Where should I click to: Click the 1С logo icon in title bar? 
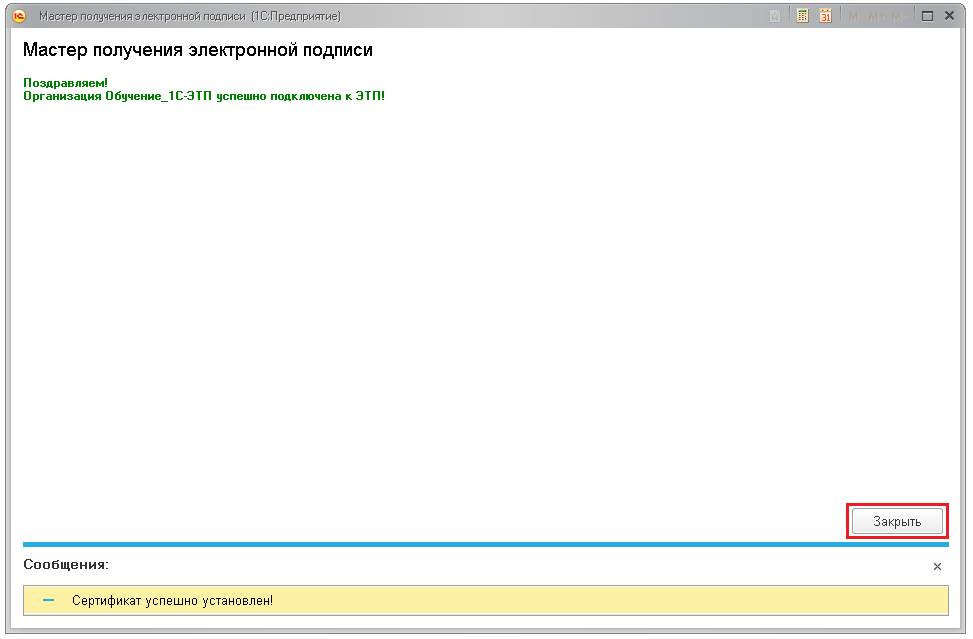pyautogui.click(x=19, y=16)
